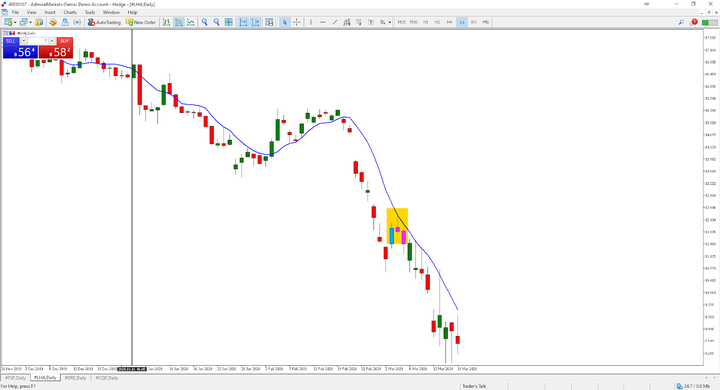Select the cursor pointer tool

coord(285,22)
